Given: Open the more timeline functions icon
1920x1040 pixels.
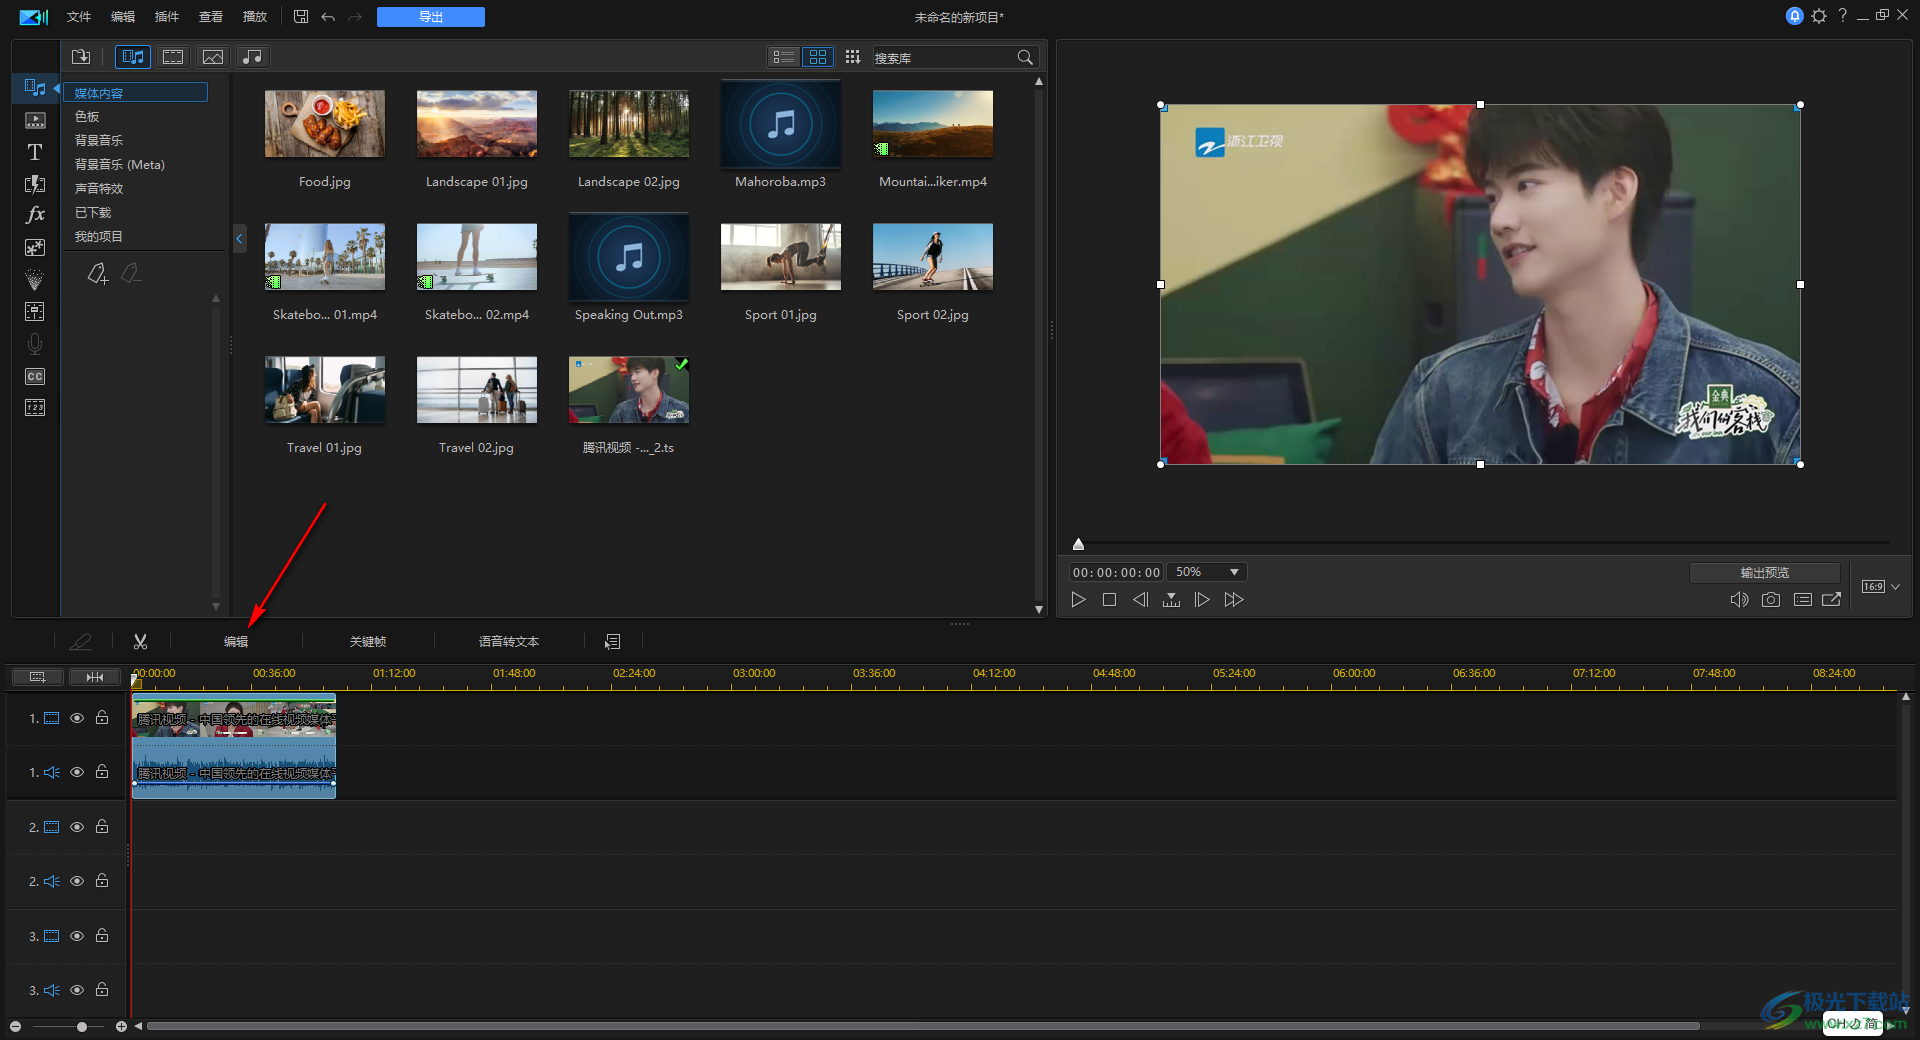Looking at the screenshot, I should 613,642.
